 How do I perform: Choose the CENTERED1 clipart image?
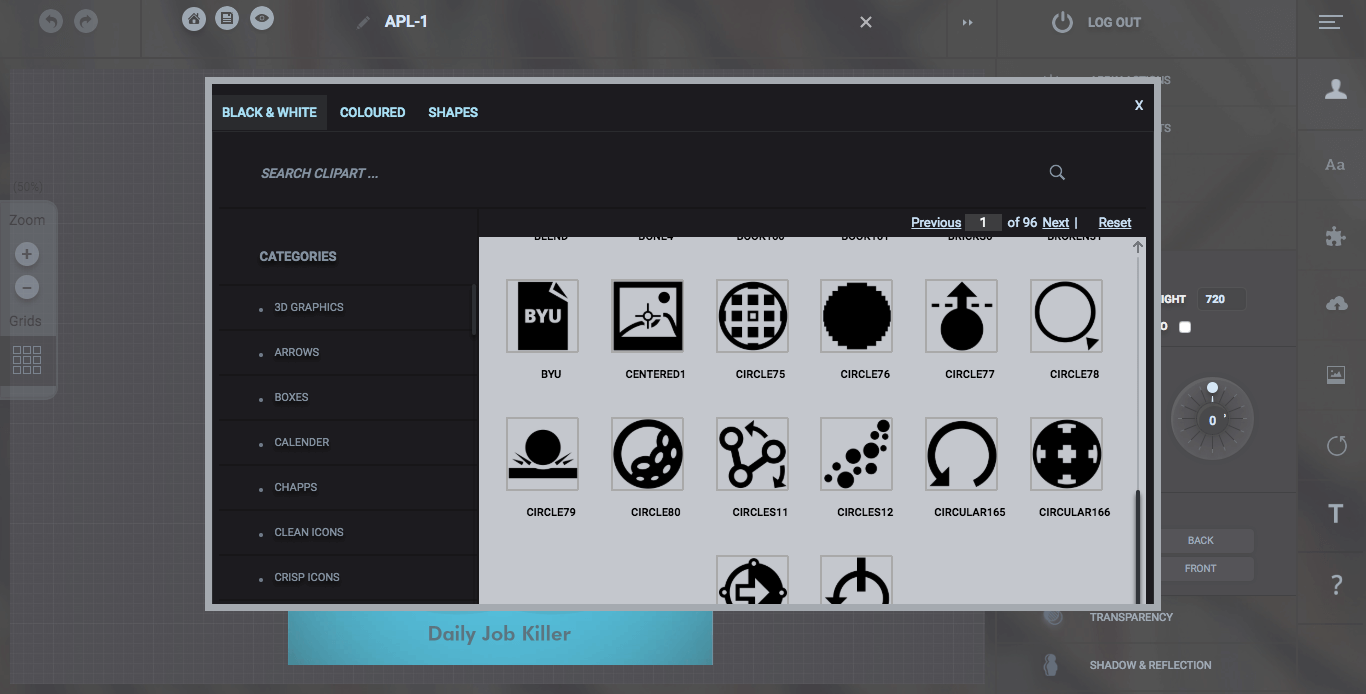point(647,316)
